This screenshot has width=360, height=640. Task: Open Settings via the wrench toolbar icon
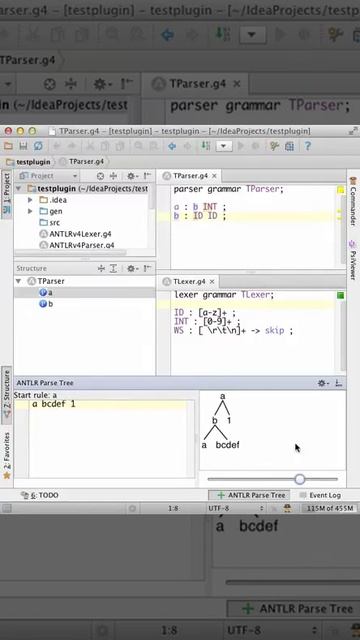pos(274,146)
